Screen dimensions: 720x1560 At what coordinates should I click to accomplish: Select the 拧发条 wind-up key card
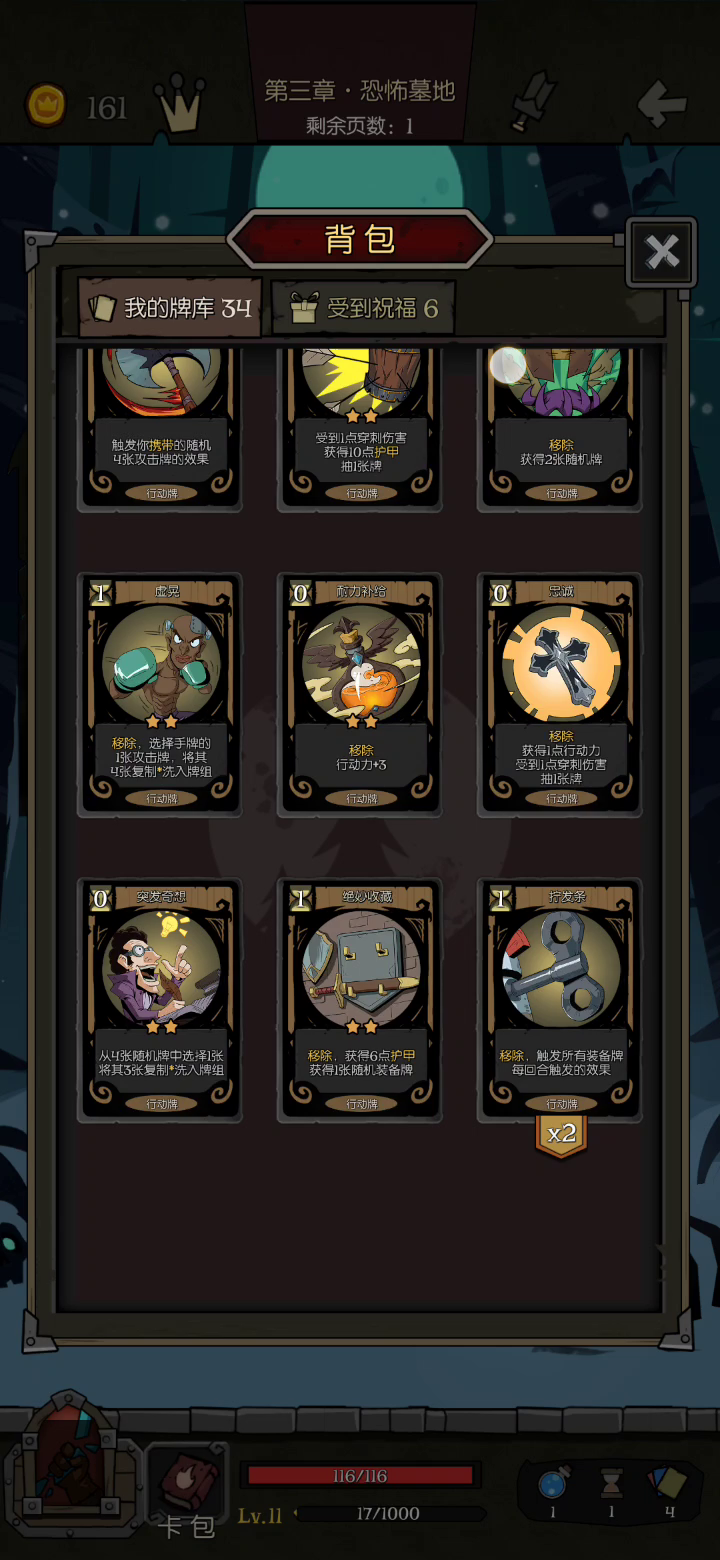pyautogui.click(x=560, y=1000)
